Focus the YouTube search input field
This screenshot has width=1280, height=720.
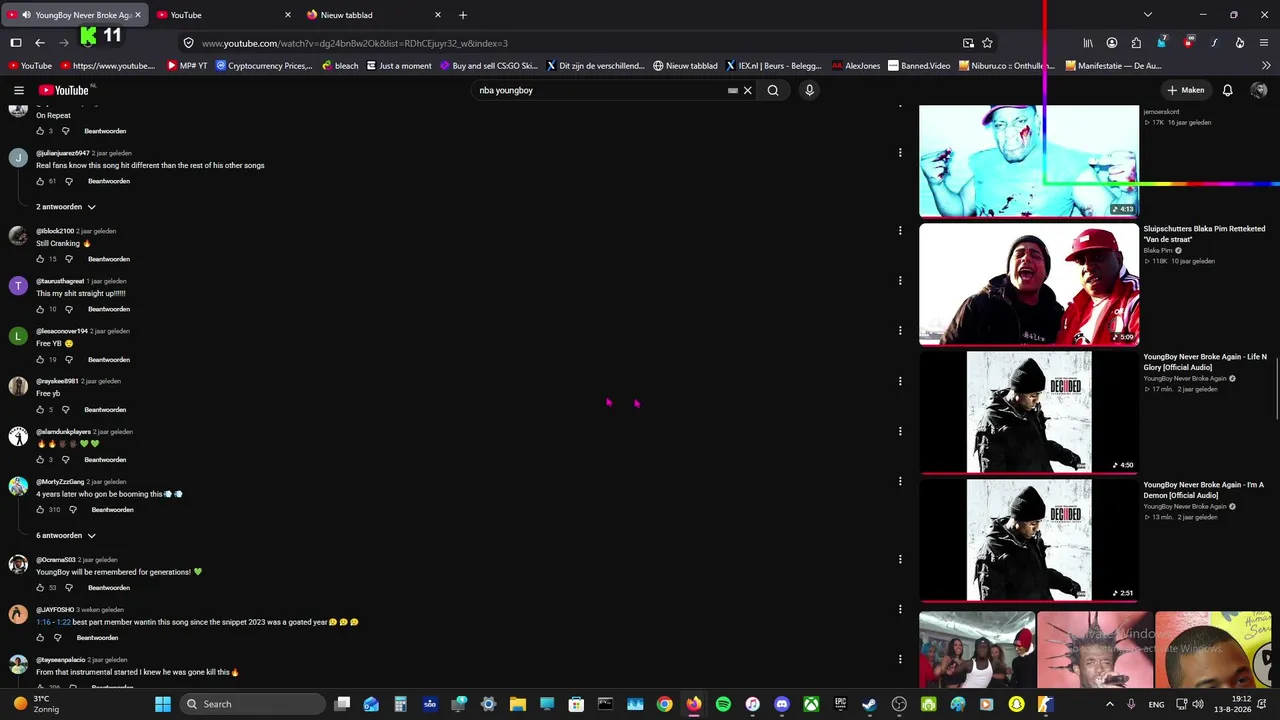[x=600, y=90]
